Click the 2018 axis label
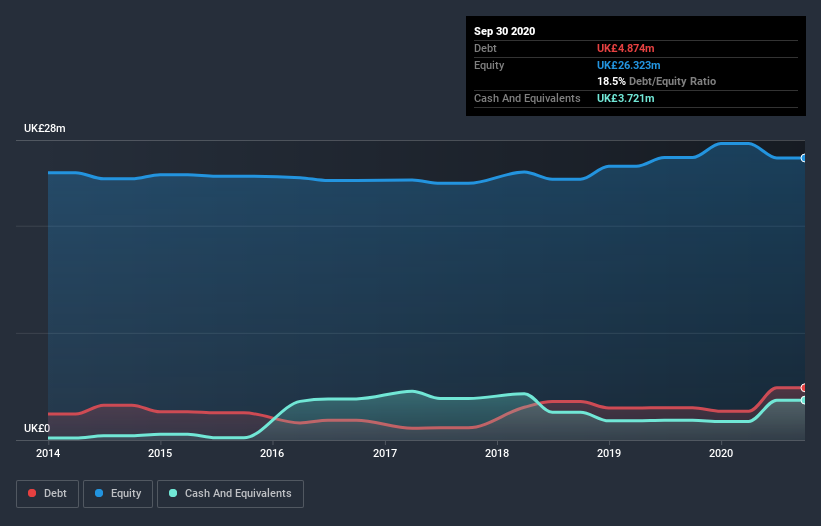The image size is (821, 526). point(497,453)
